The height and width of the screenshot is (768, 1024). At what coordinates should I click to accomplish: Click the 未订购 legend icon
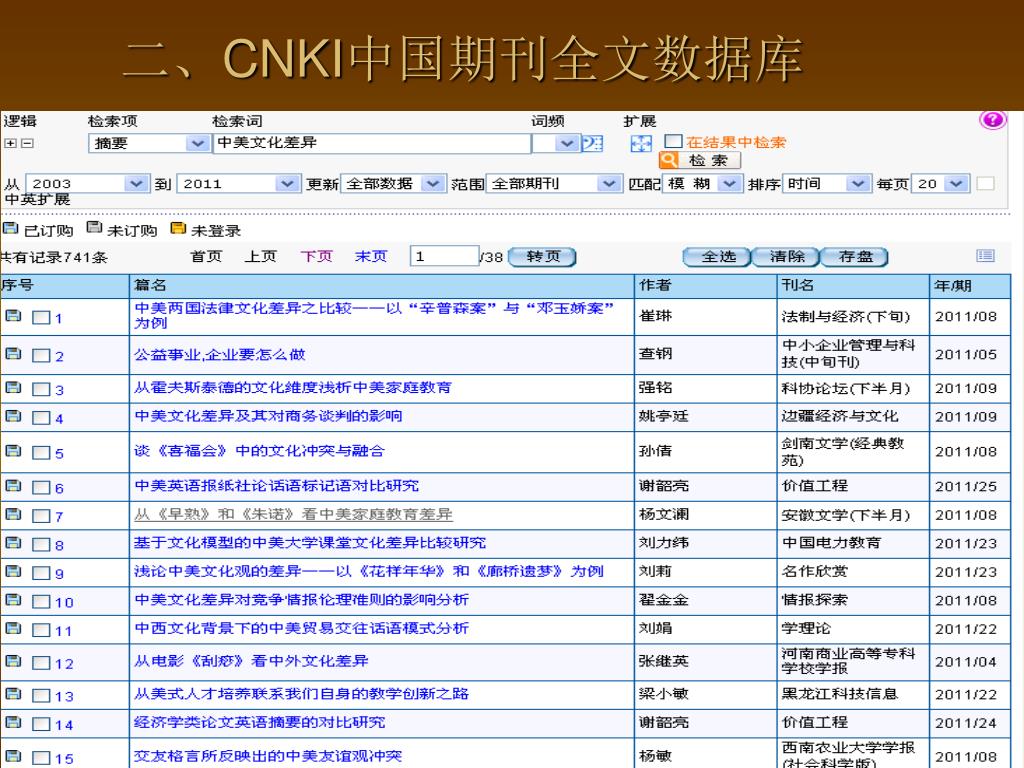tap(94, 227)
